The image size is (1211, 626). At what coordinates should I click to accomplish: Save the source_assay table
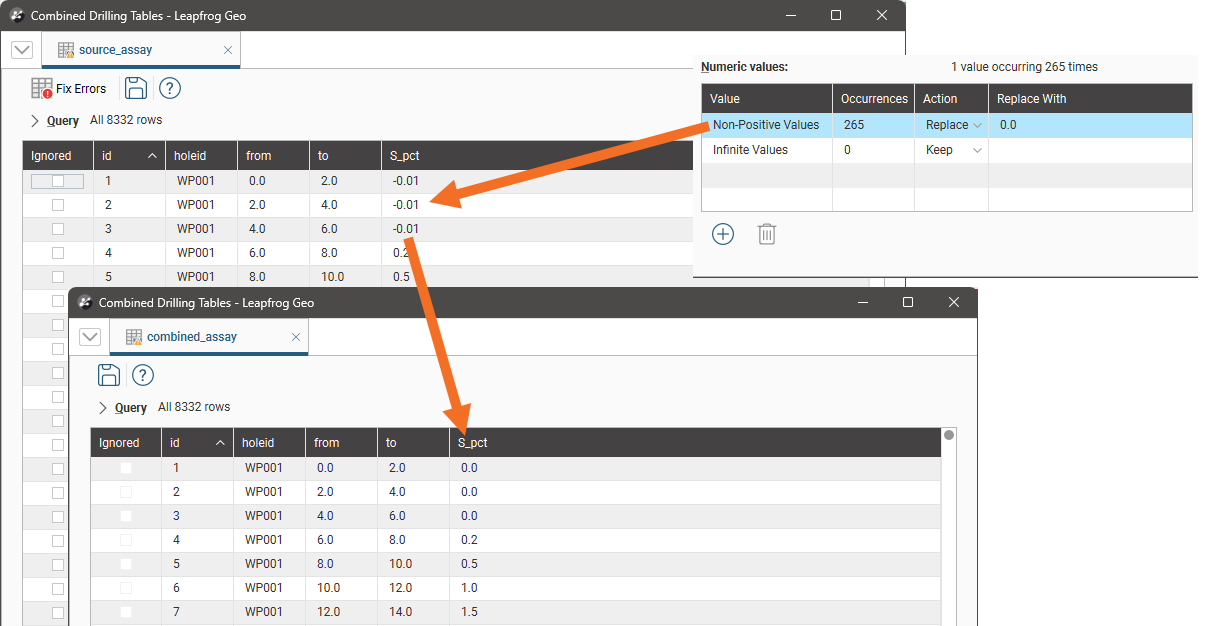136,88
